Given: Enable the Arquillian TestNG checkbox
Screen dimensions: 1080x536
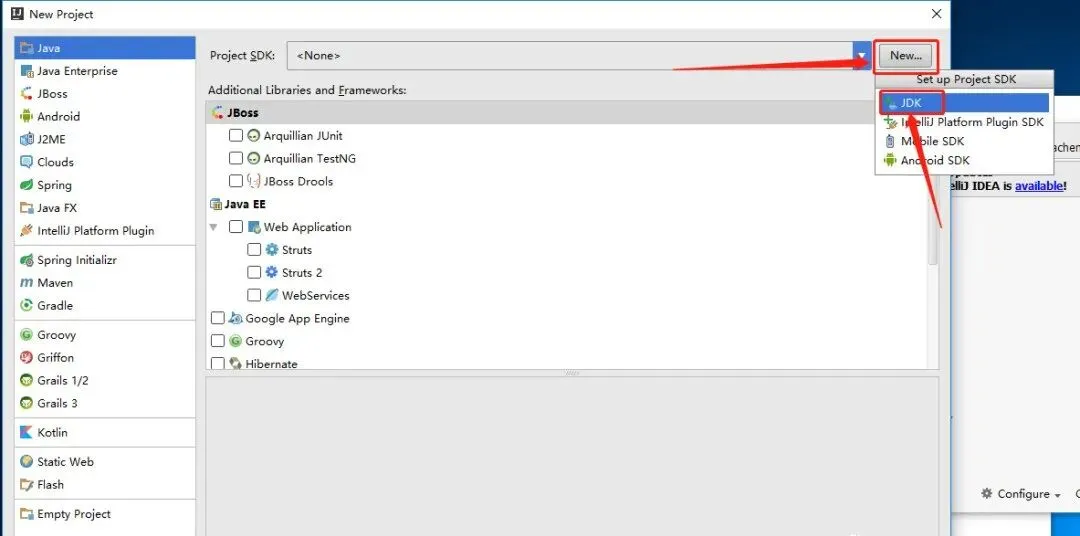Looking at the screenshot, I should (x=236, y=158).
